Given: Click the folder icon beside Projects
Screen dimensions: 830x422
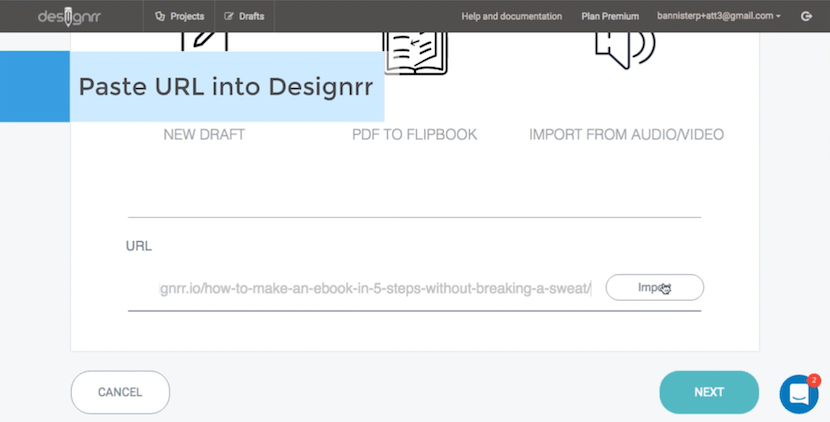Looking at the screenshot, I should pyautogui.click(x=160, y=16).
